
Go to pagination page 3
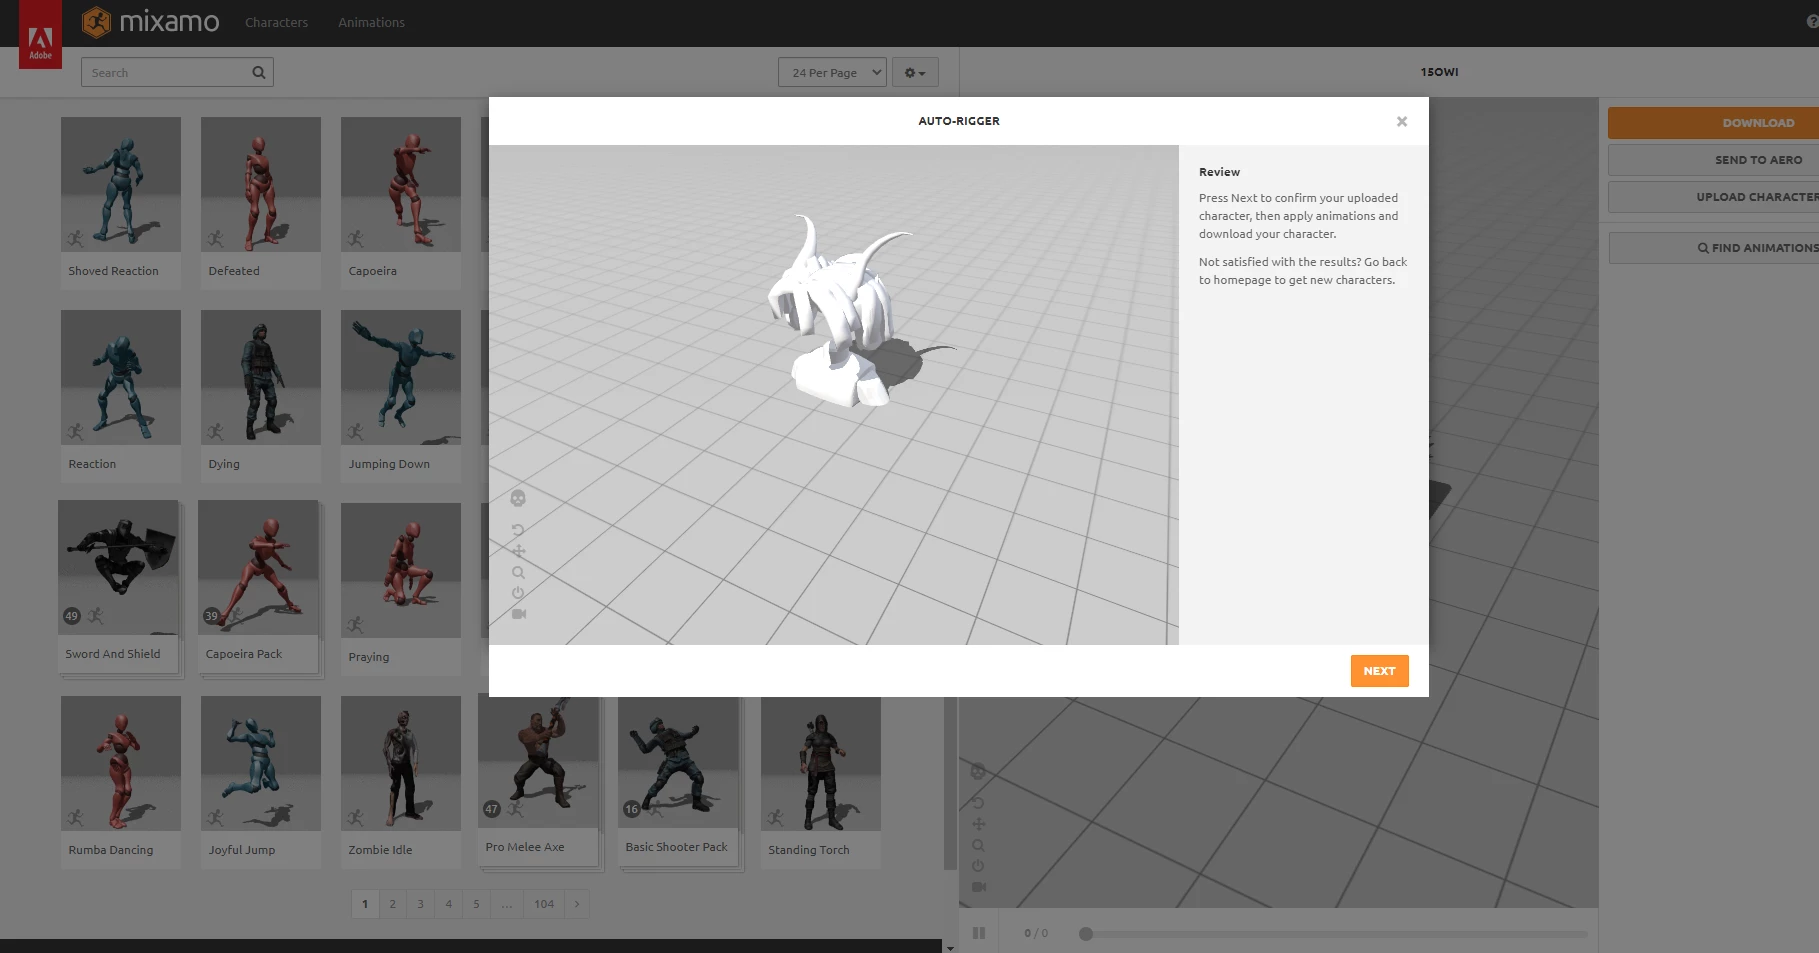(421, 904)
